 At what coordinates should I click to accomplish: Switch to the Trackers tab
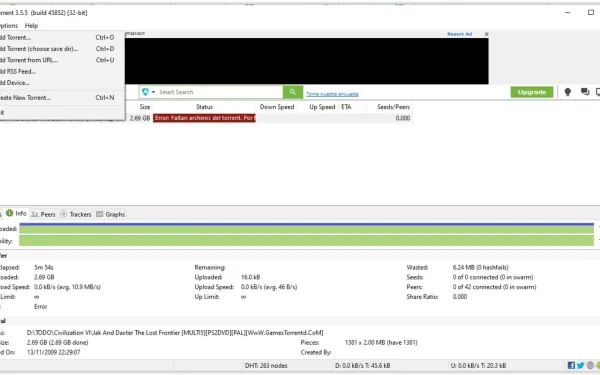[x=76, y=214]
